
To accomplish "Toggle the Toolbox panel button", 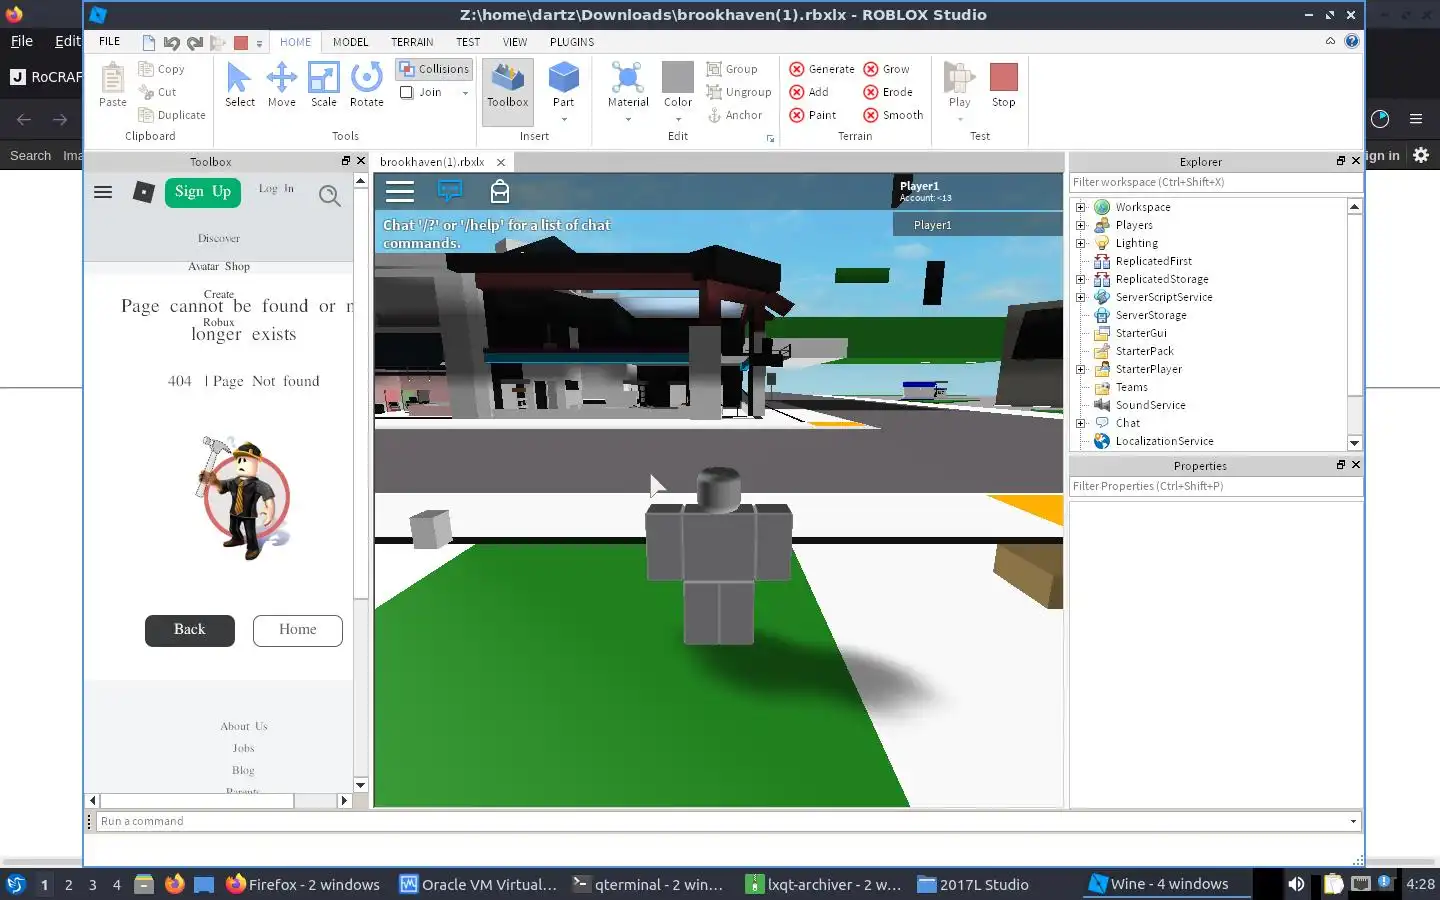I will [x=508, y=91].
